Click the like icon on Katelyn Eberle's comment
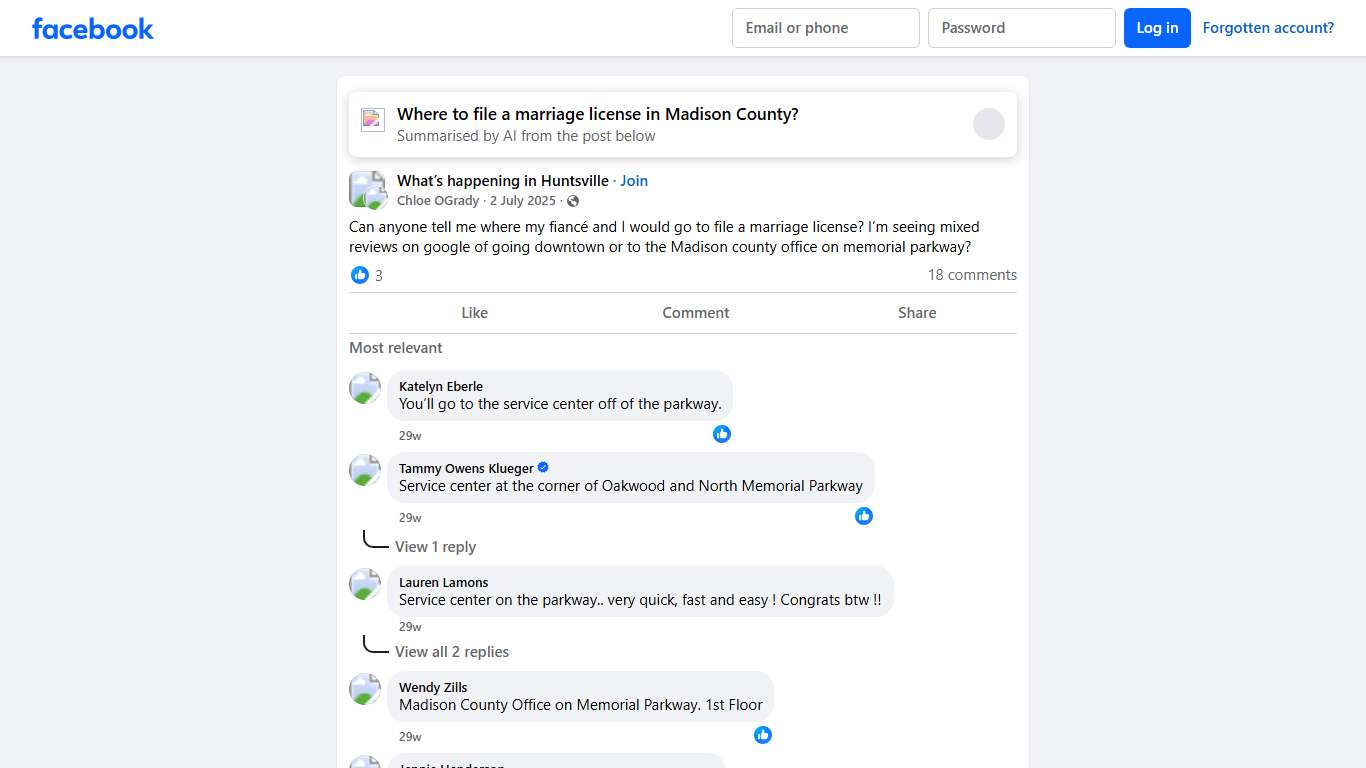 click(x=722, y=434)
